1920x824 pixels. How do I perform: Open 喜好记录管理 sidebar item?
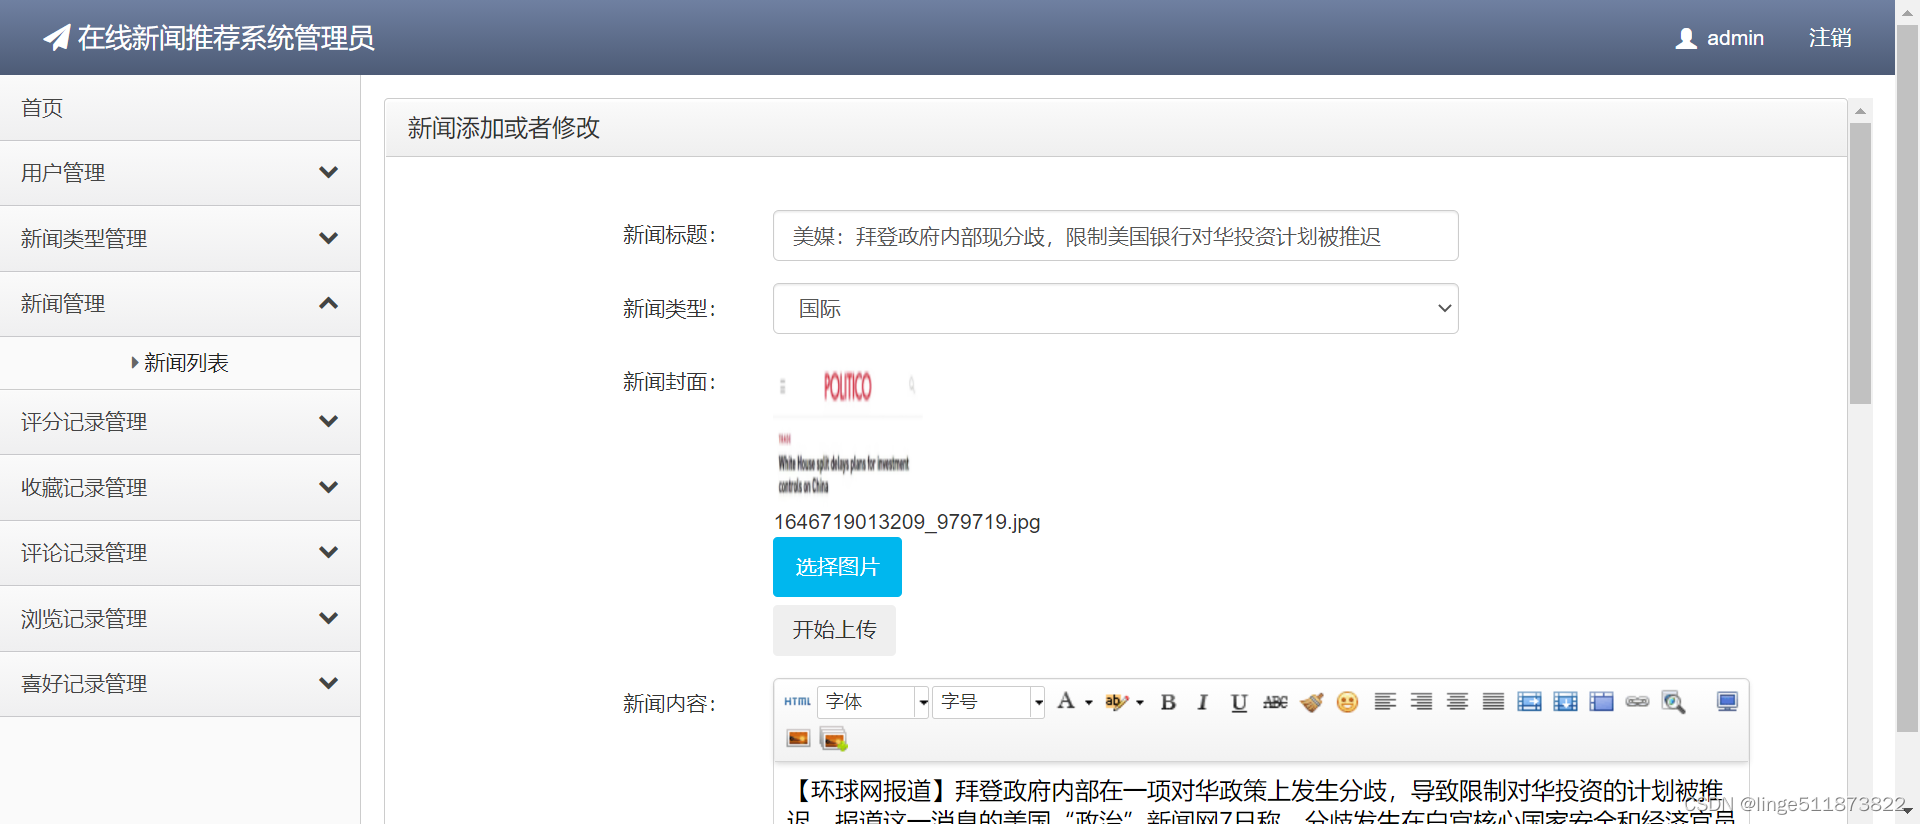(180, 684)
